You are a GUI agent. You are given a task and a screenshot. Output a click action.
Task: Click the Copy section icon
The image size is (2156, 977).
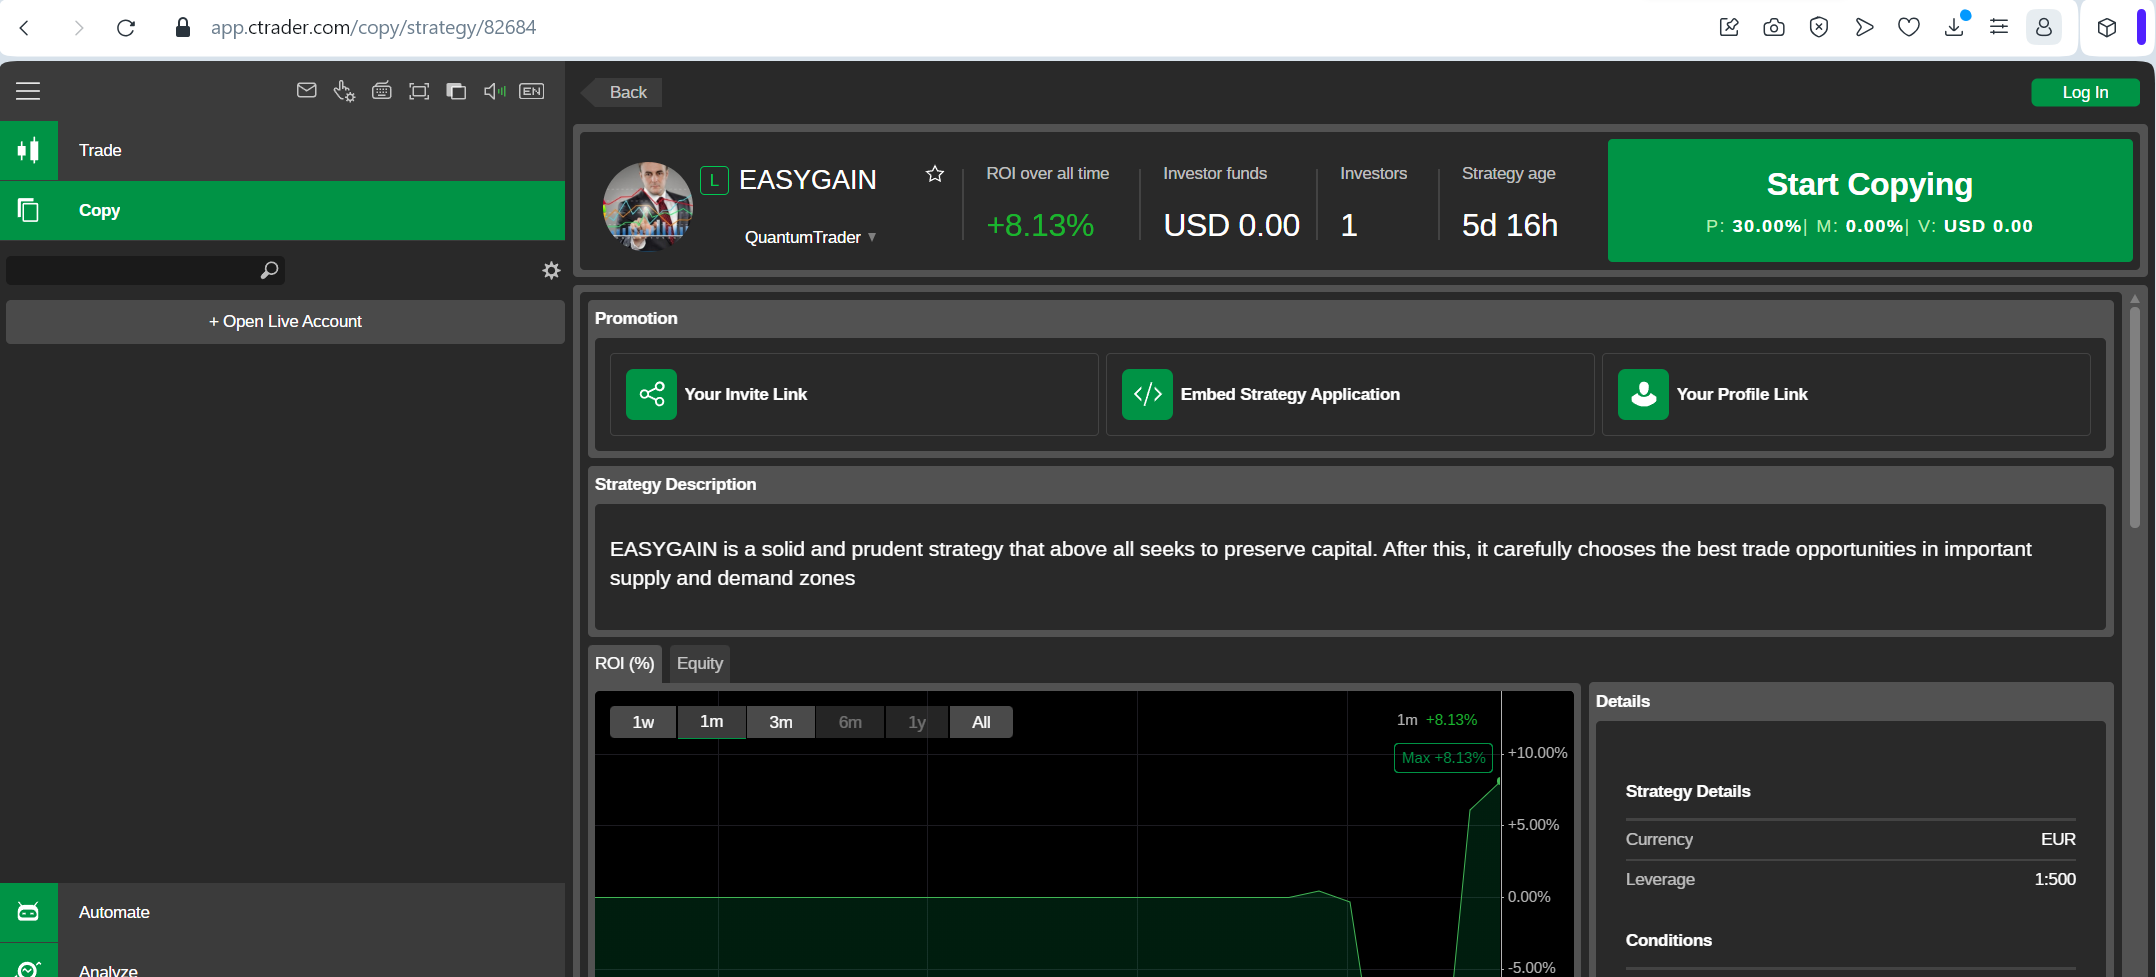pos(29,210)
